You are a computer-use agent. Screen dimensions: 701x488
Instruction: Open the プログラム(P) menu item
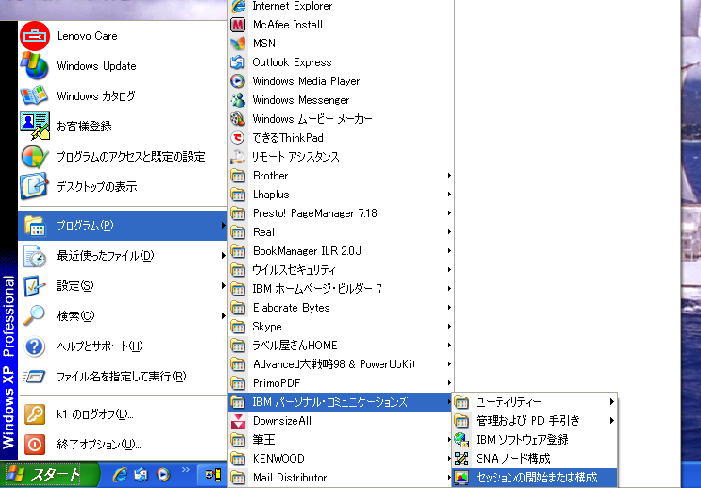click(x=122, y=226)
